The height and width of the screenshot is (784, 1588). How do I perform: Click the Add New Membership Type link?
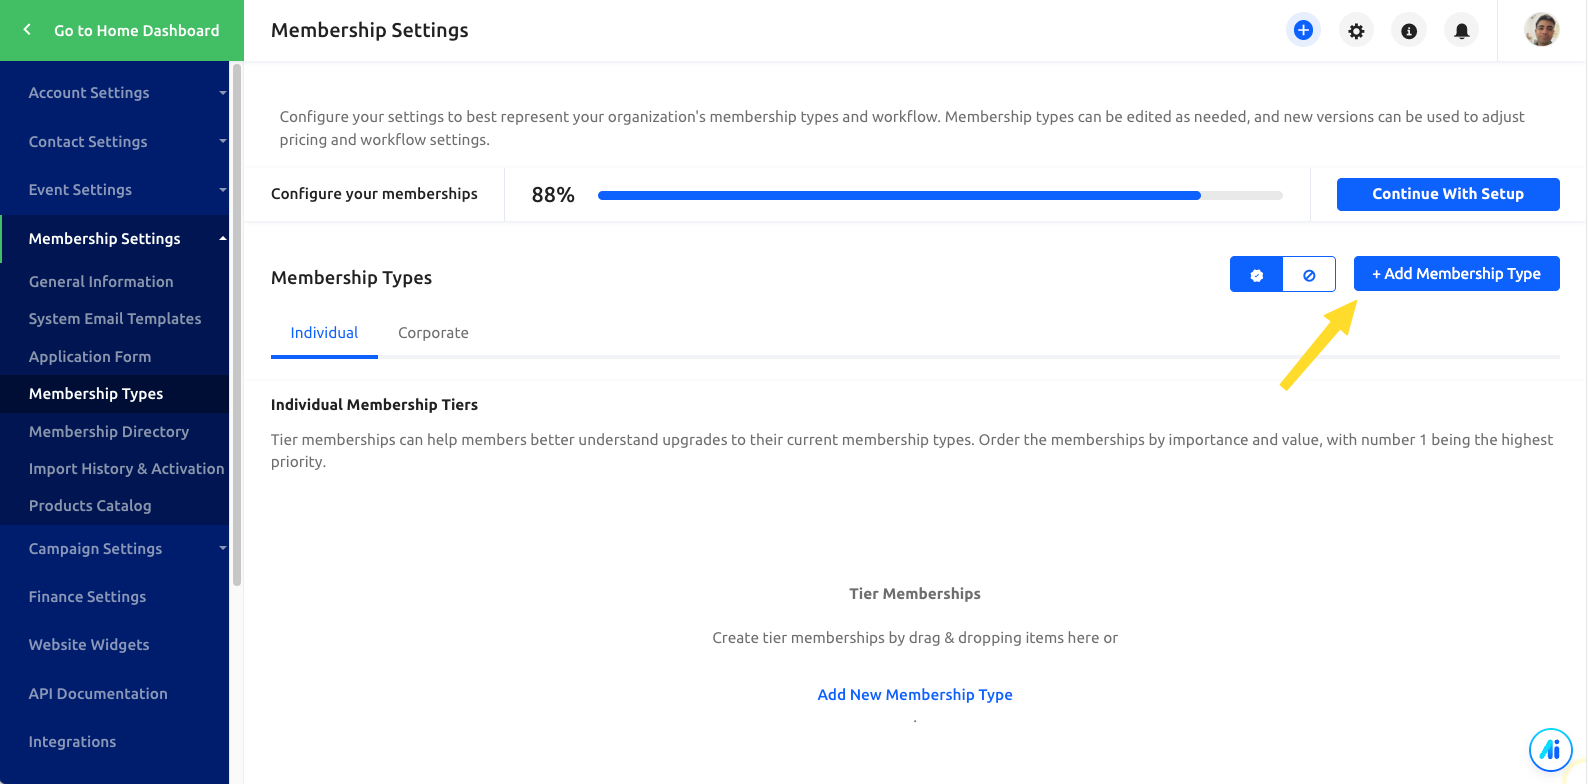[915, 695]
